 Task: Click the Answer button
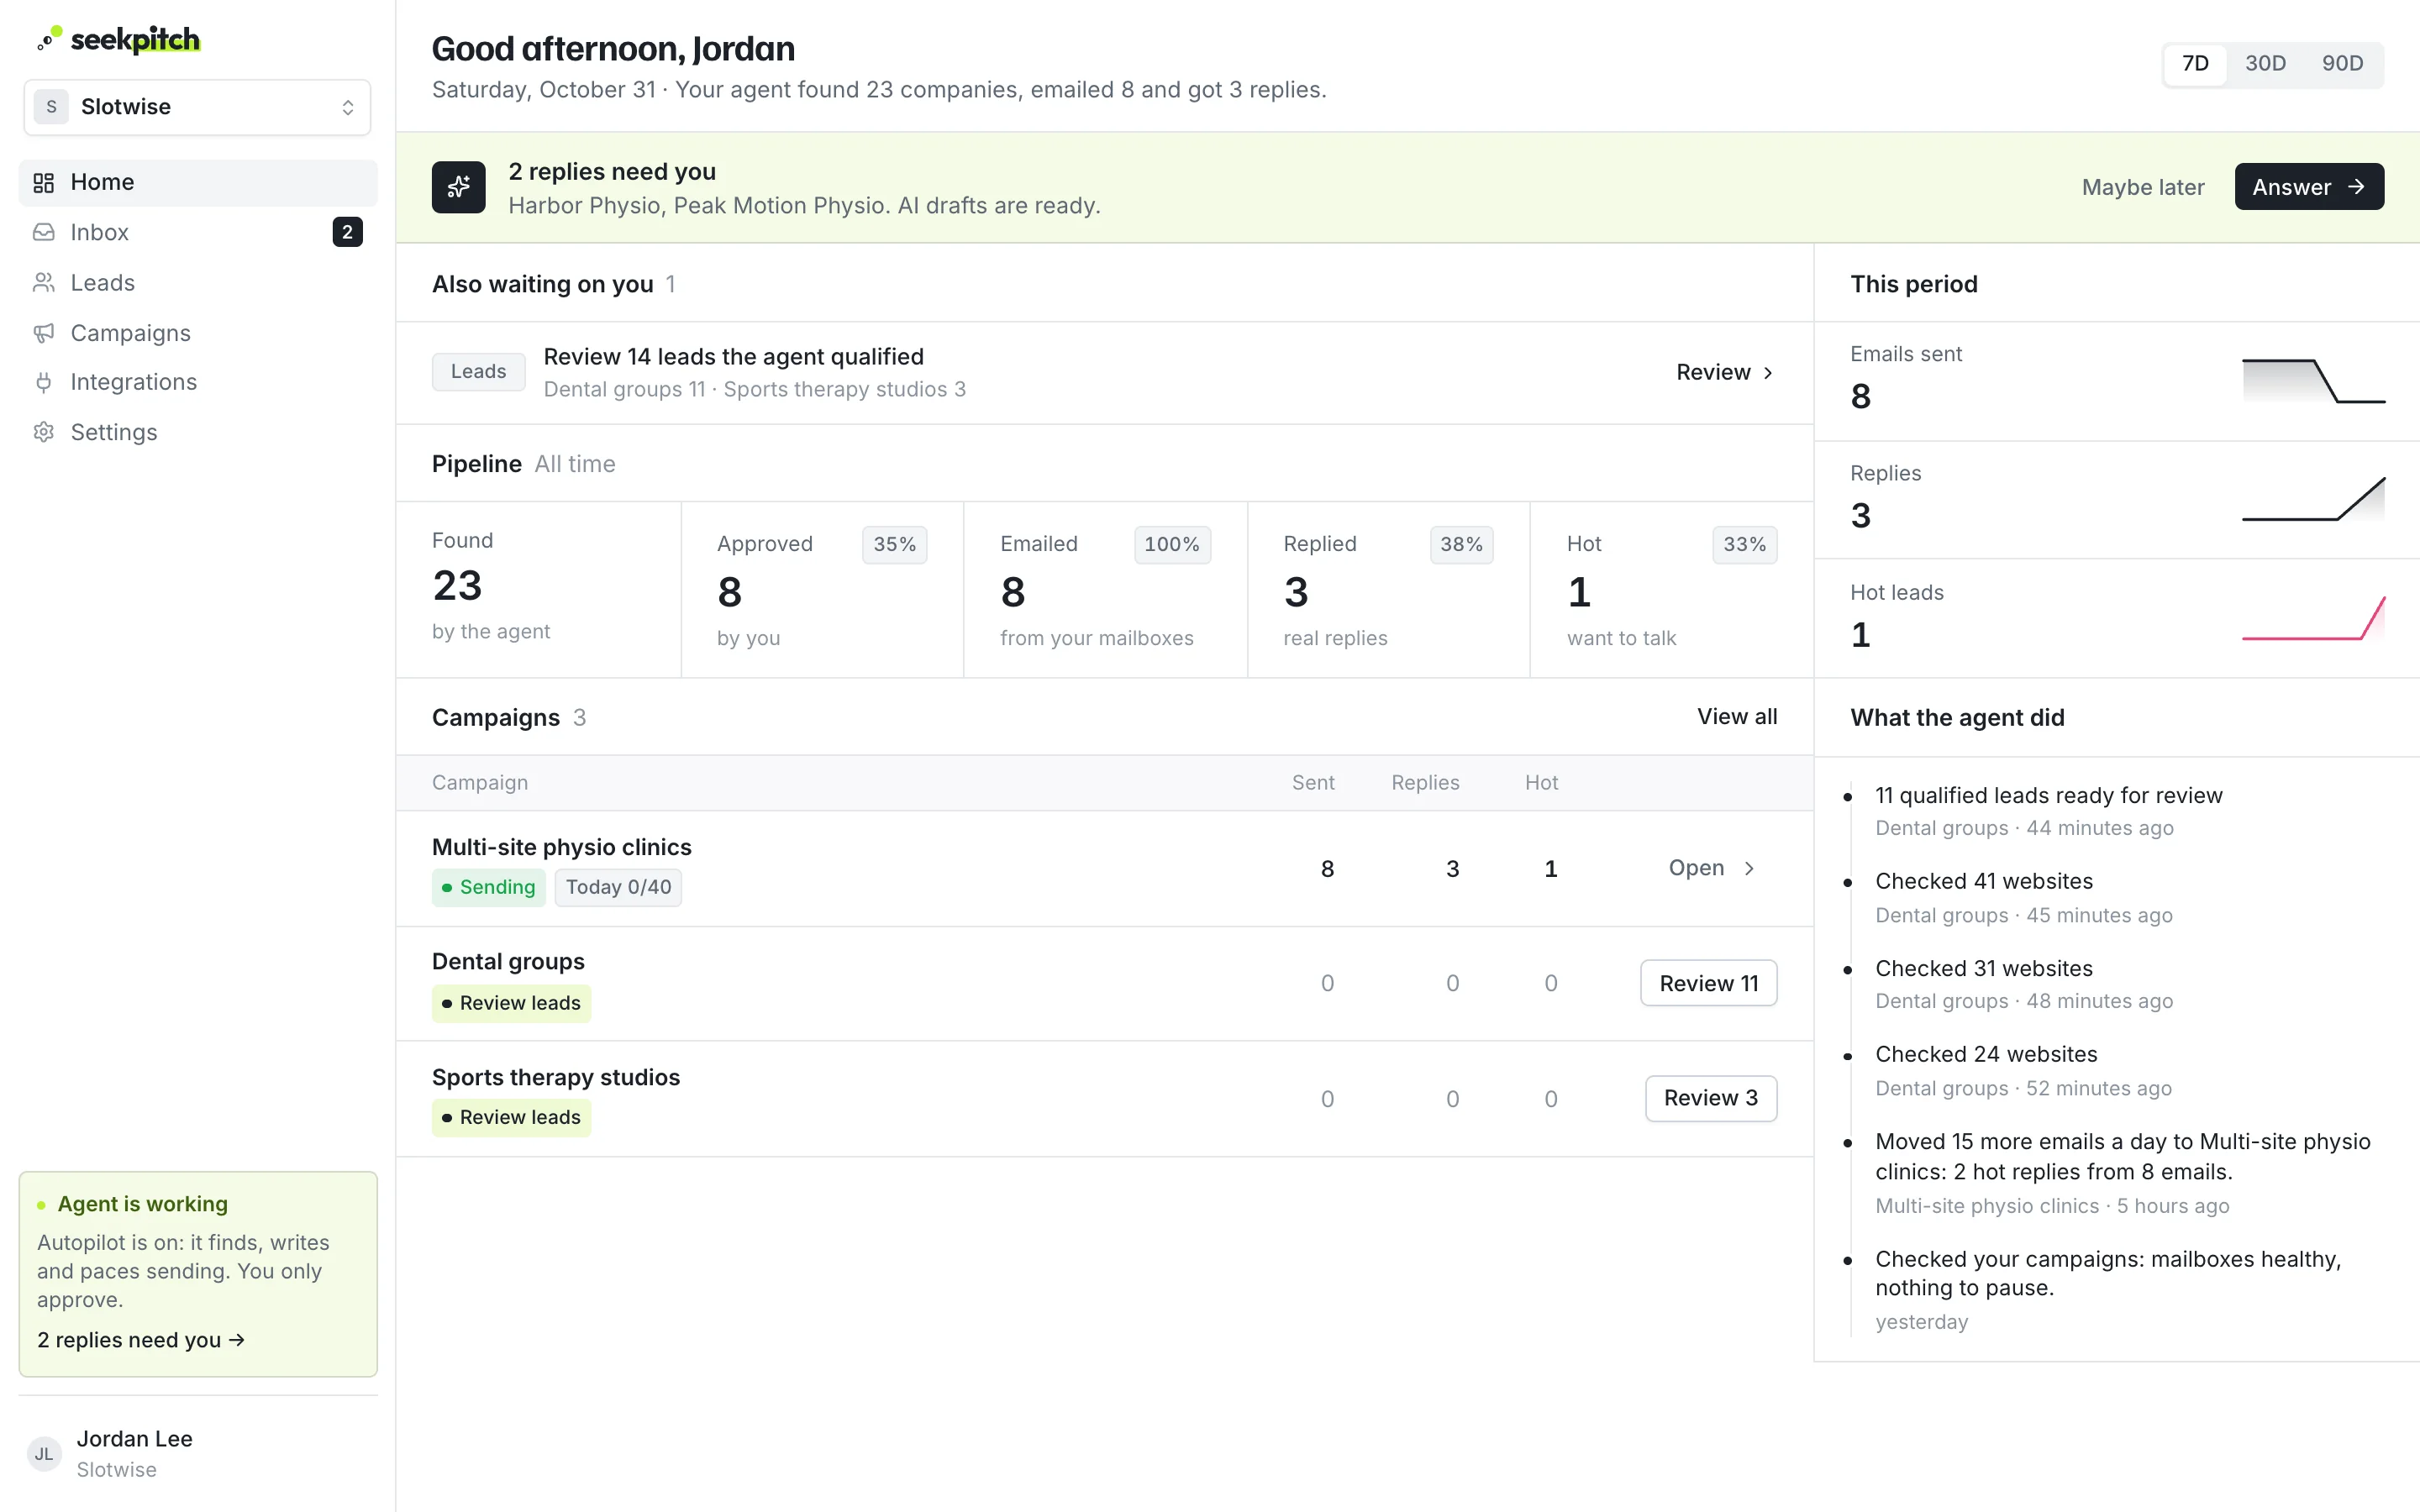2309,187
